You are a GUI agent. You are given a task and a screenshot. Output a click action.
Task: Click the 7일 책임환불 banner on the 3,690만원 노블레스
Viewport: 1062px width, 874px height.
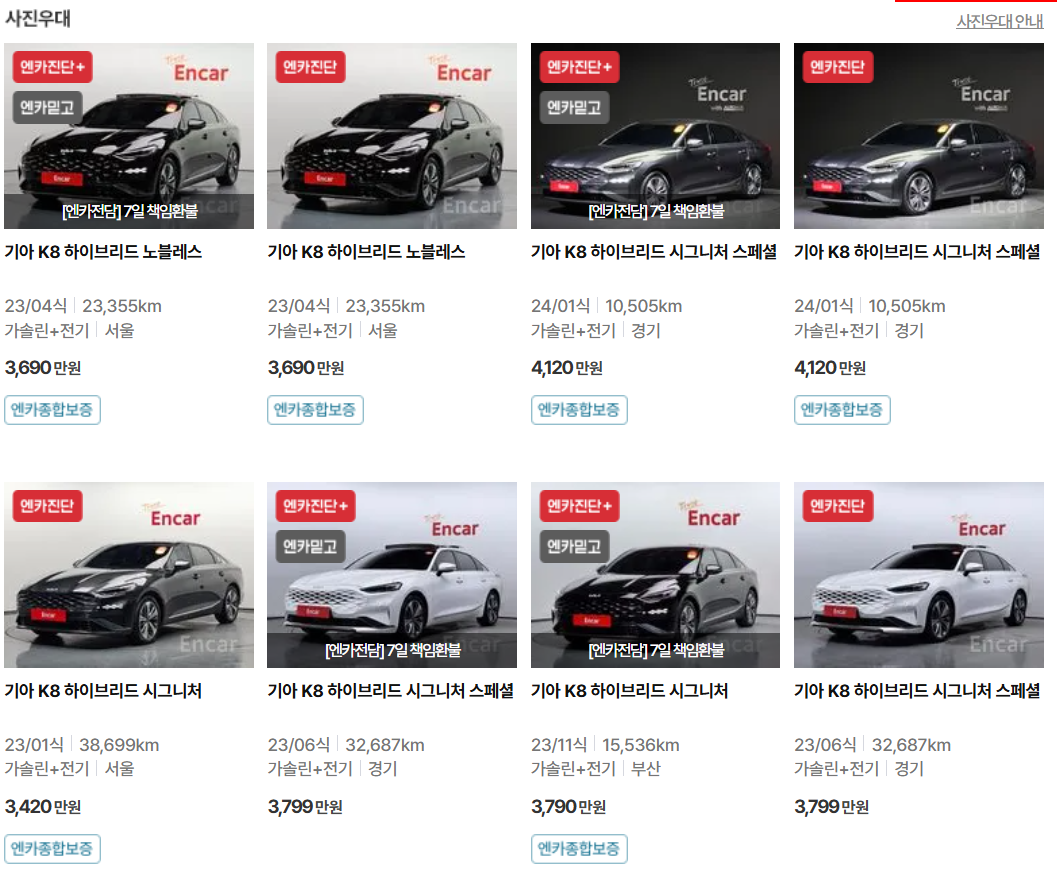pos(129,211)
